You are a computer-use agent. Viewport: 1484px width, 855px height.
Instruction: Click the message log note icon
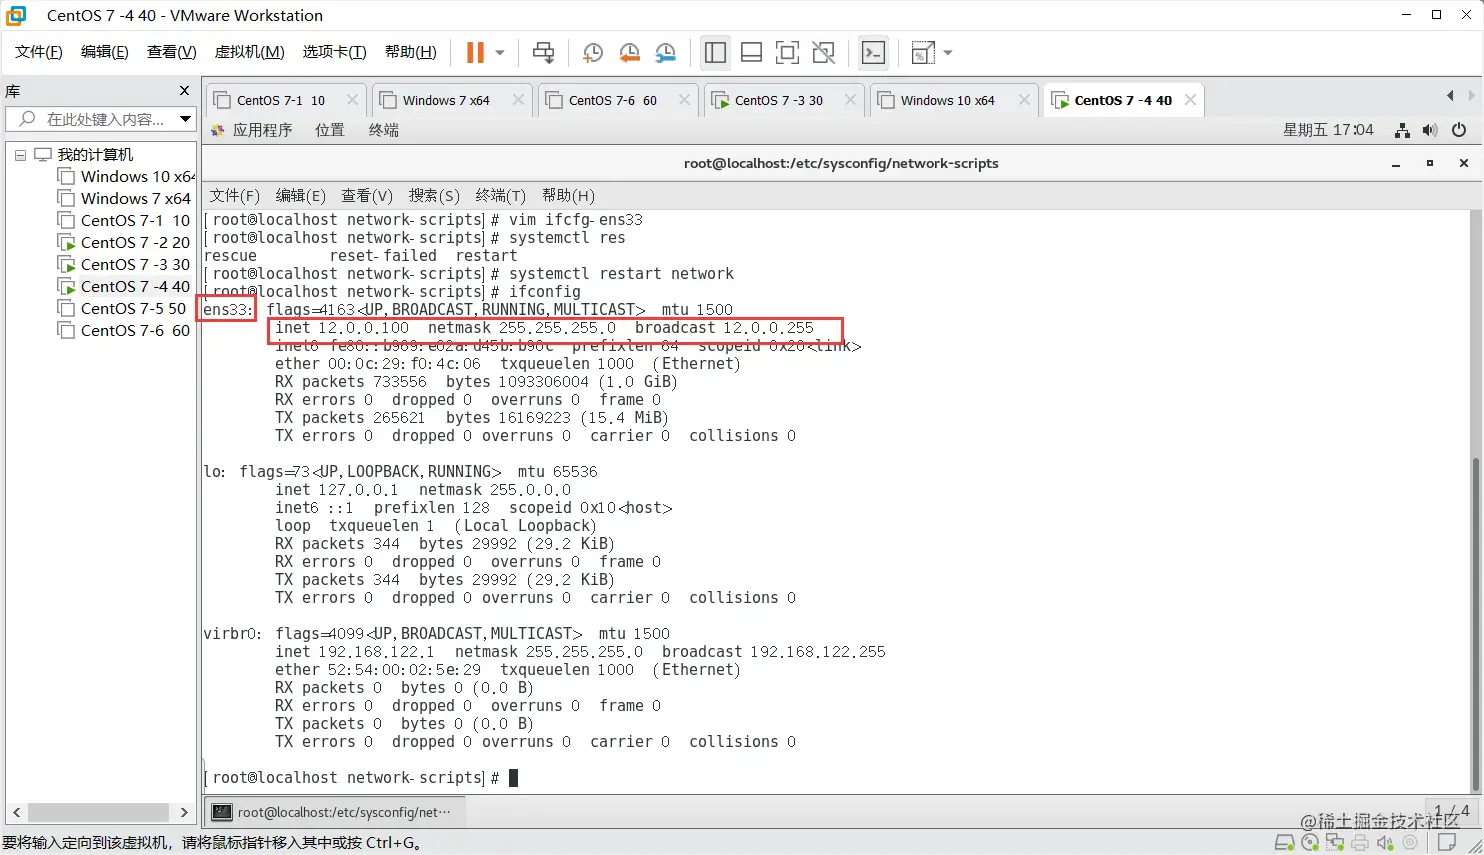pyautogui.click(x=1446, y=843)
